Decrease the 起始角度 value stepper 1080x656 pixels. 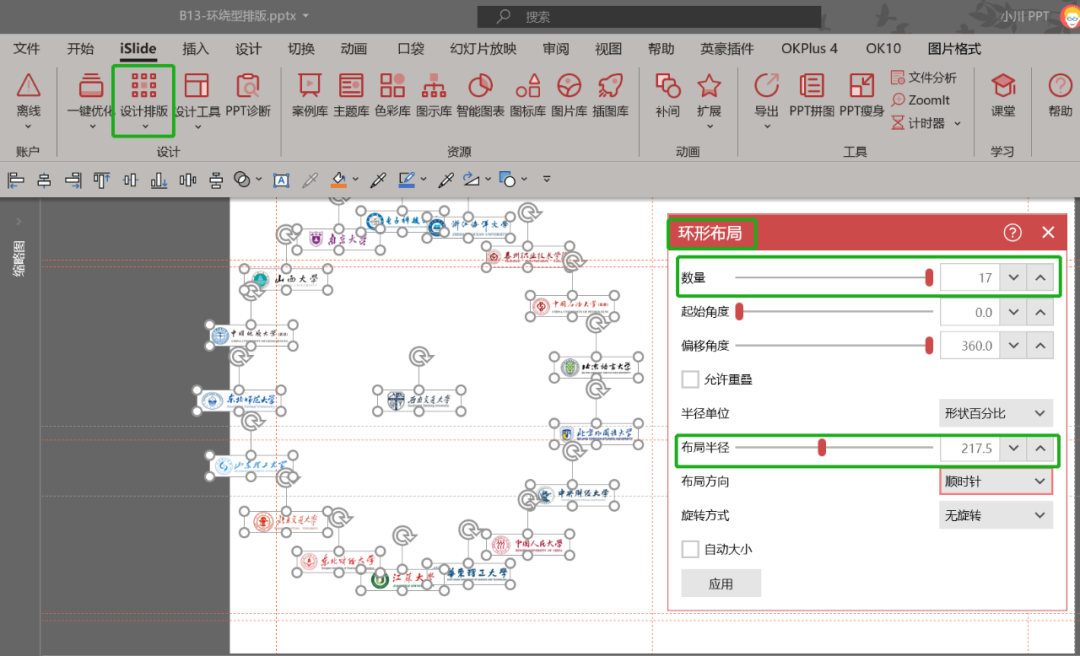(x=1013, y=311)
